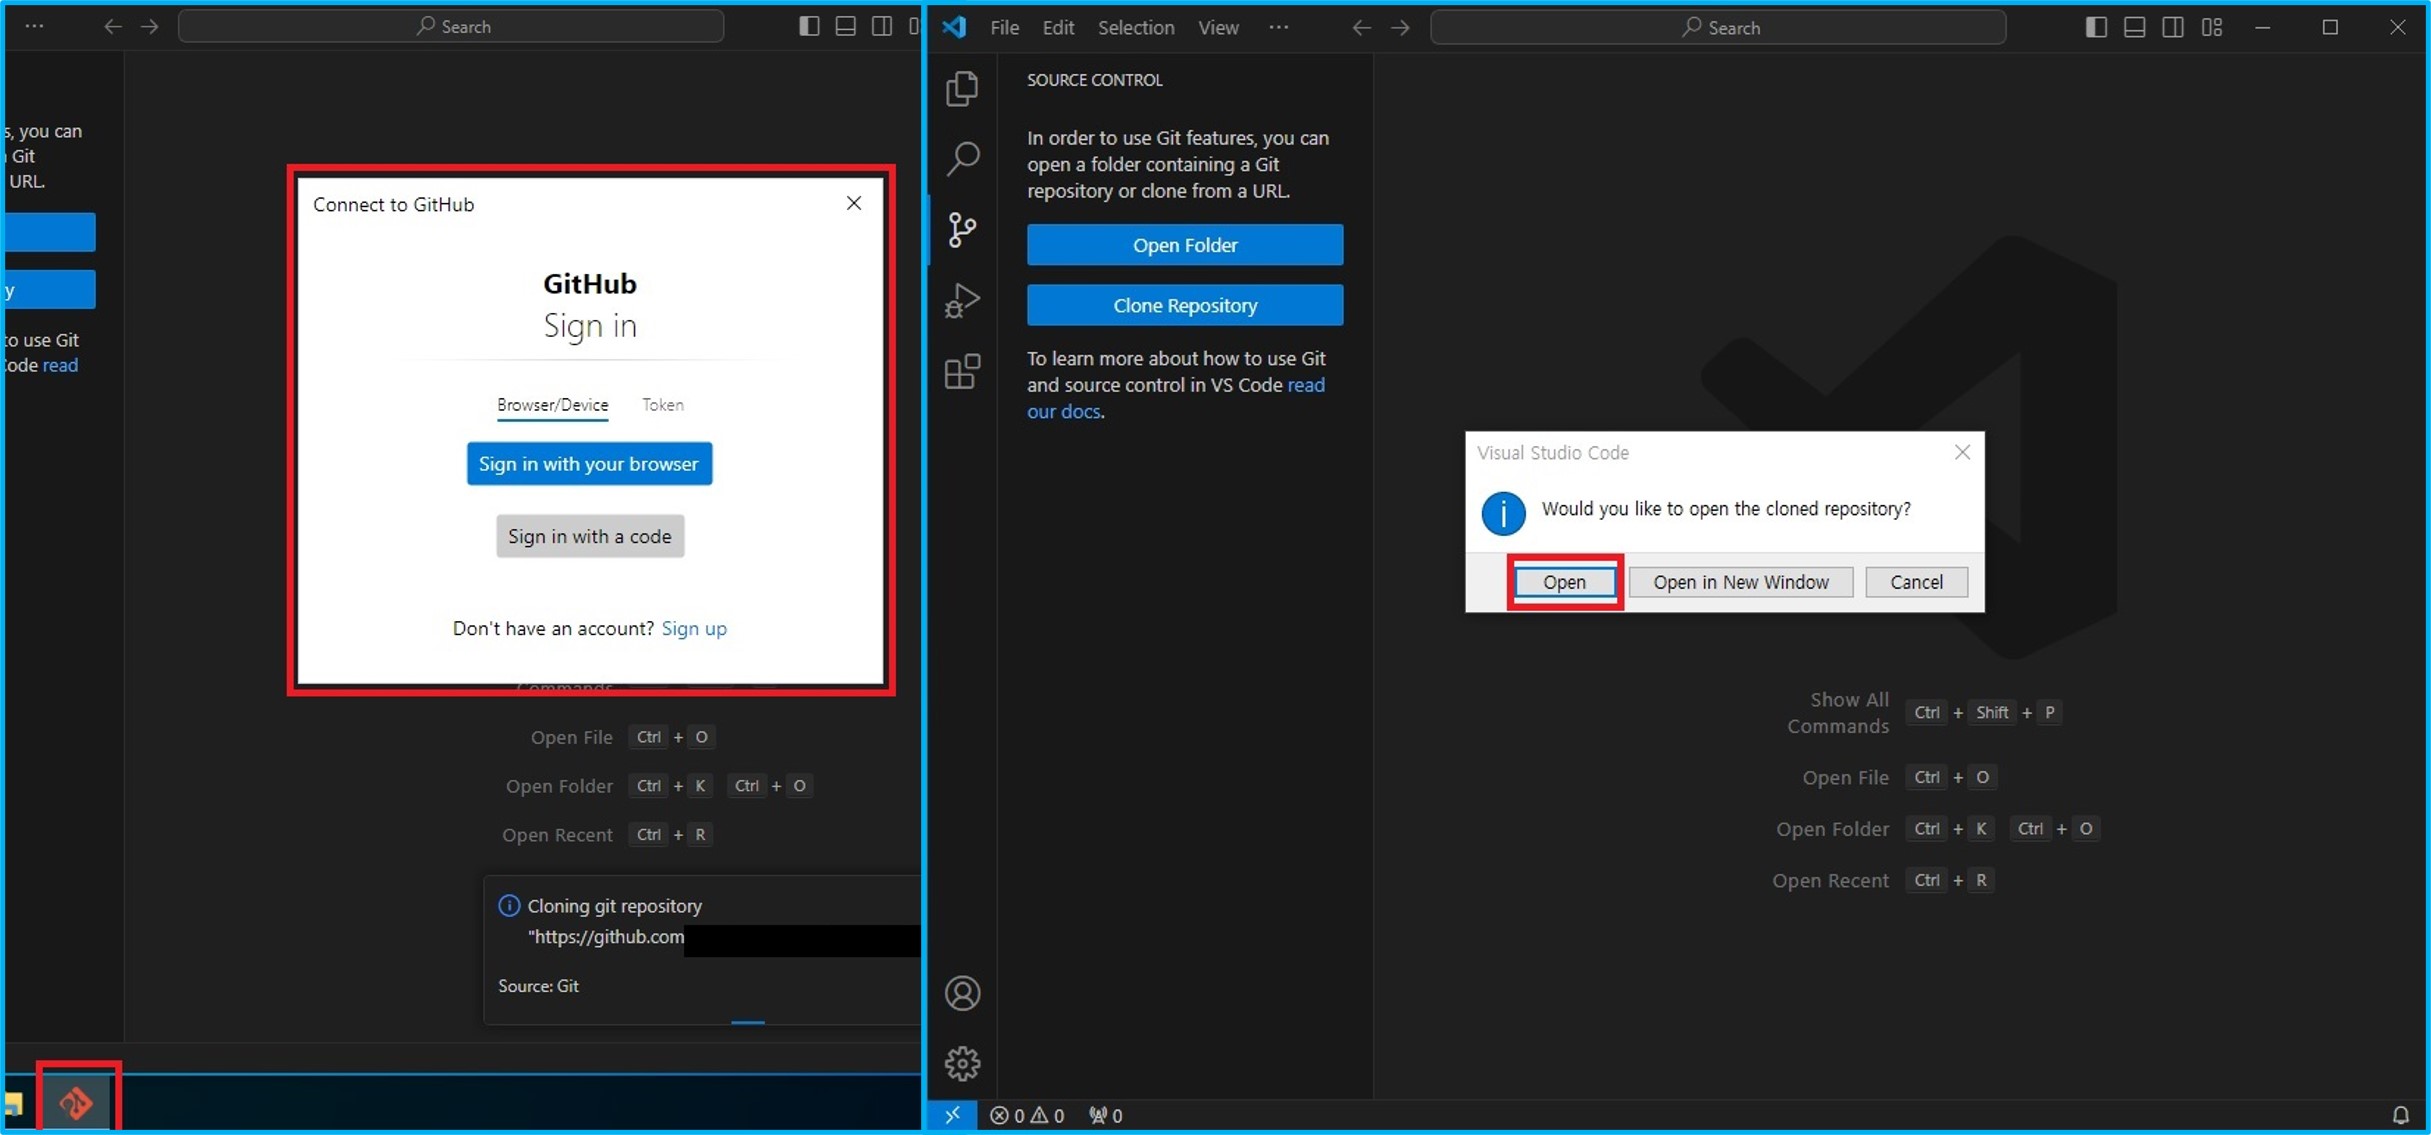The width and height of the screenshot is (2431, 1135).
Task: Click Sign in with your browser
Action: click(589, 464)
